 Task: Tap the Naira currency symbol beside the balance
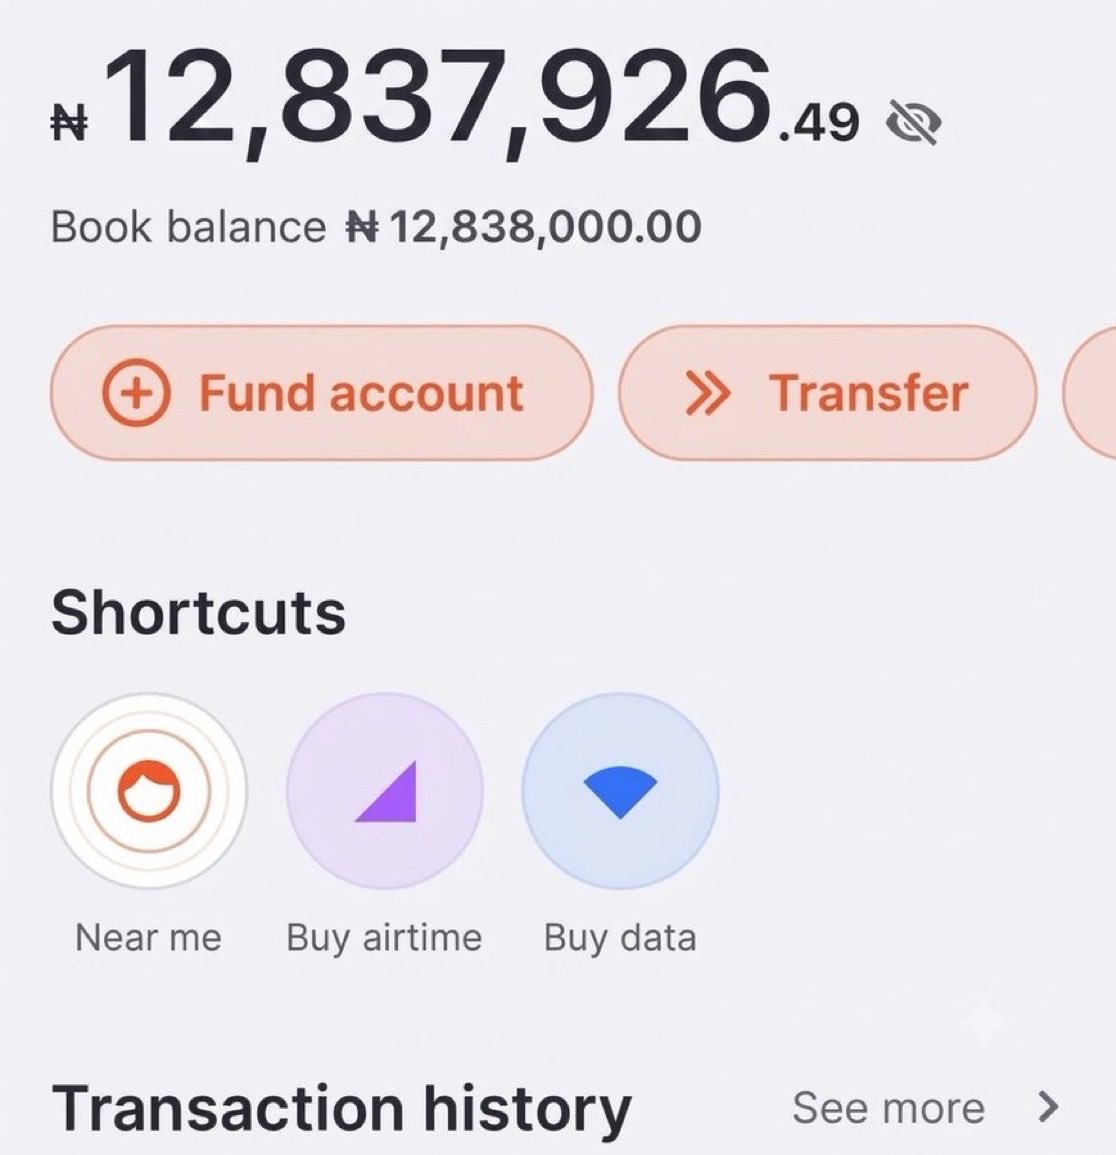69,123
